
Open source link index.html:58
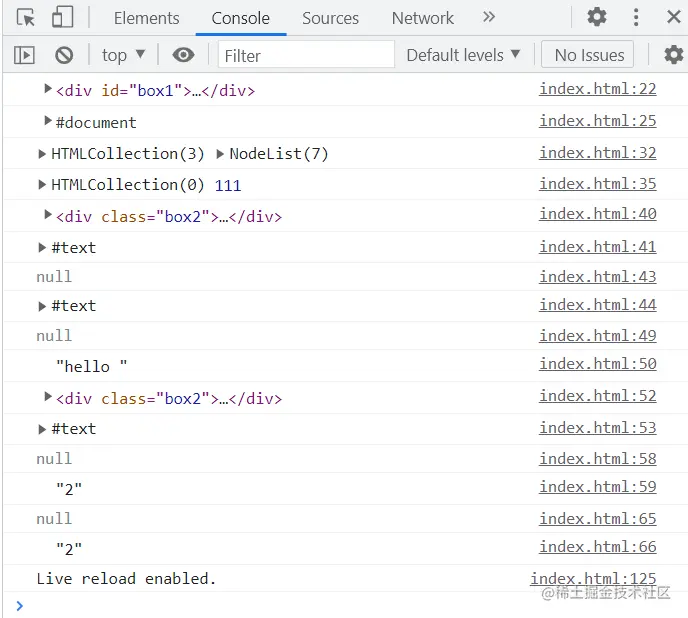tap(598, 459)
